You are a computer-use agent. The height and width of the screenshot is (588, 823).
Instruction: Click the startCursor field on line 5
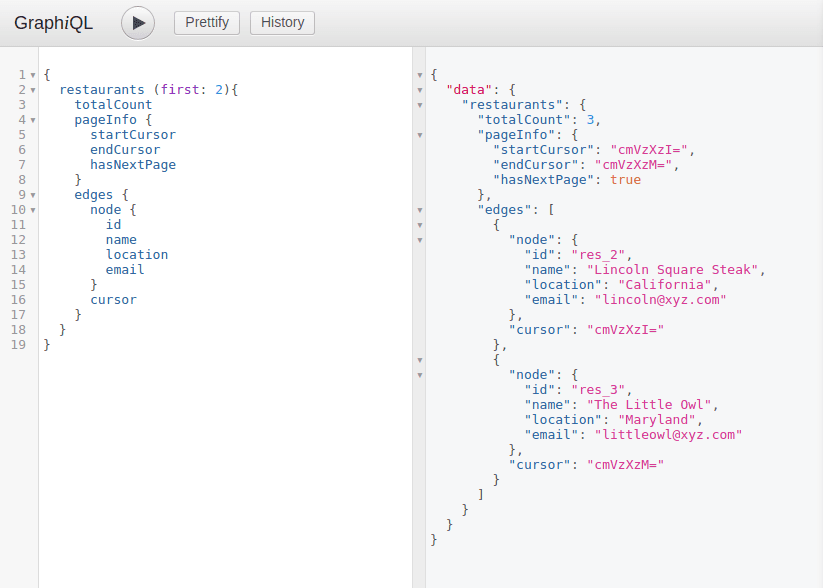[133, 134]
